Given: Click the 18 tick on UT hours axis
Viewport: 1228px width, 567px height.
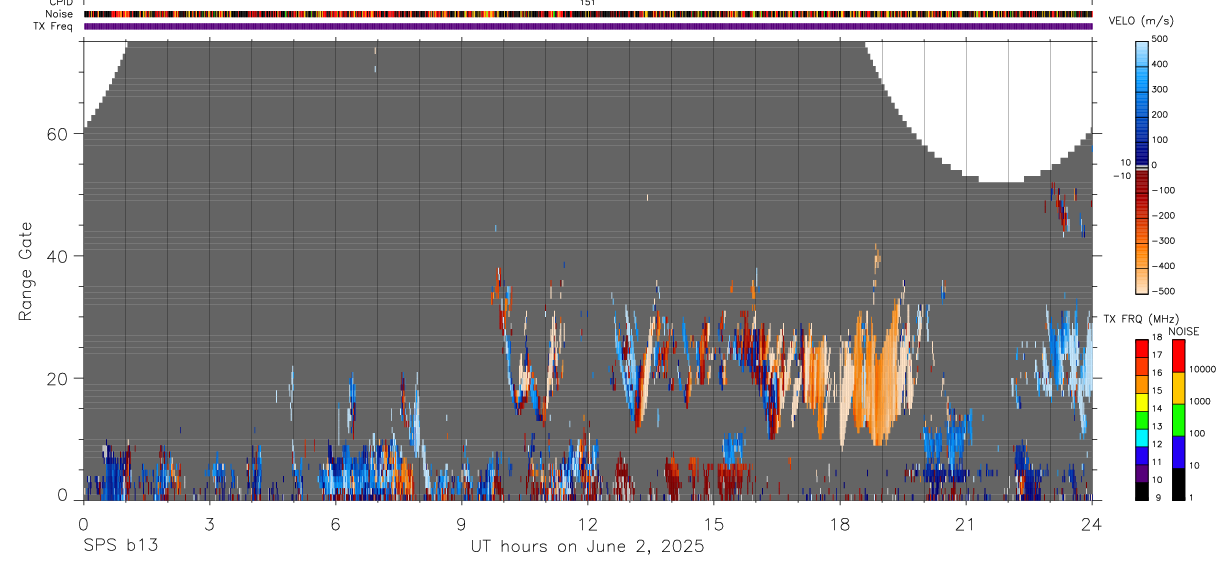Looking at the screenshot, I should pos(839,524).
